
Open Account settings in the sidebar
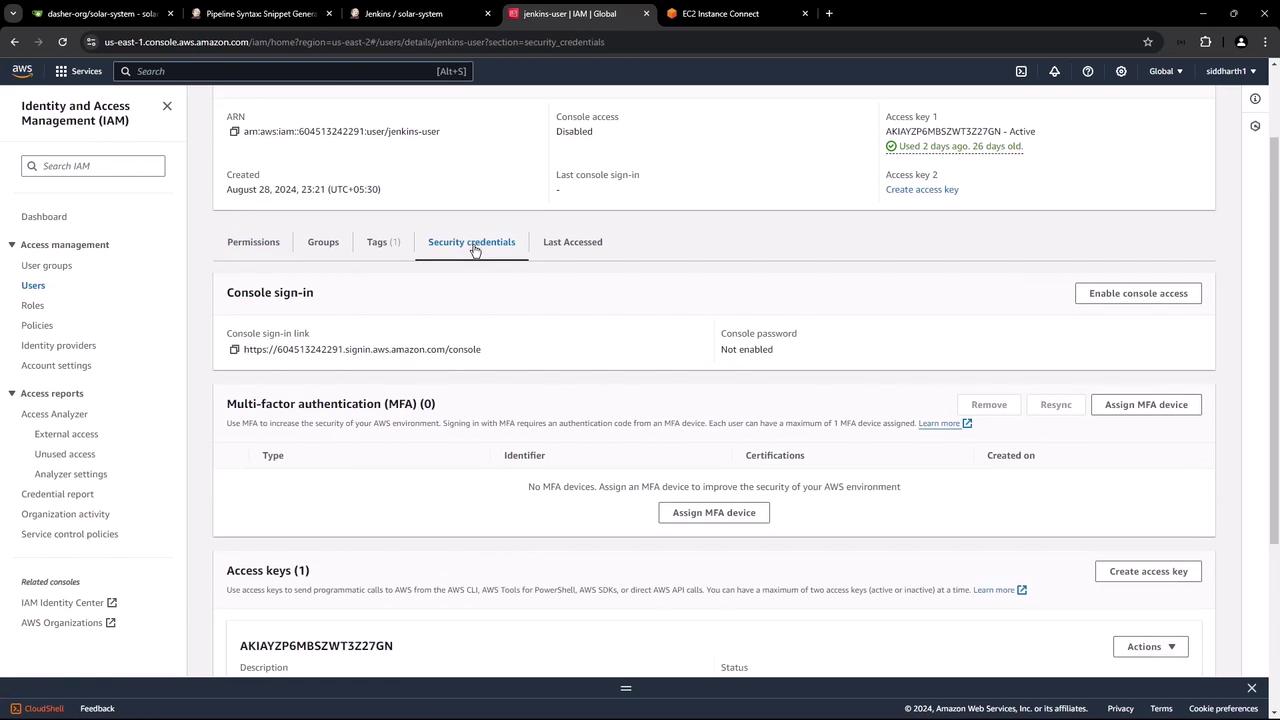56,366
